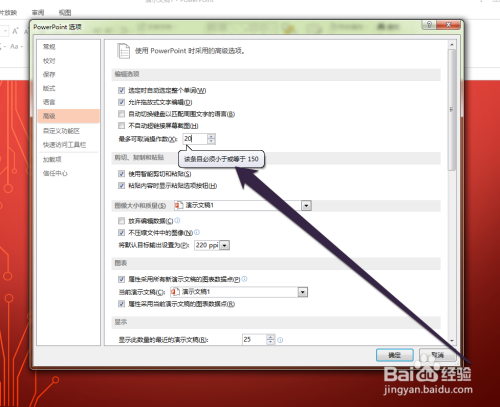Toggle 使用智能剪切和粘贴(S) checkbox
Screen dimensions: 500x407
pyautogui.click(x=121, y=174)
